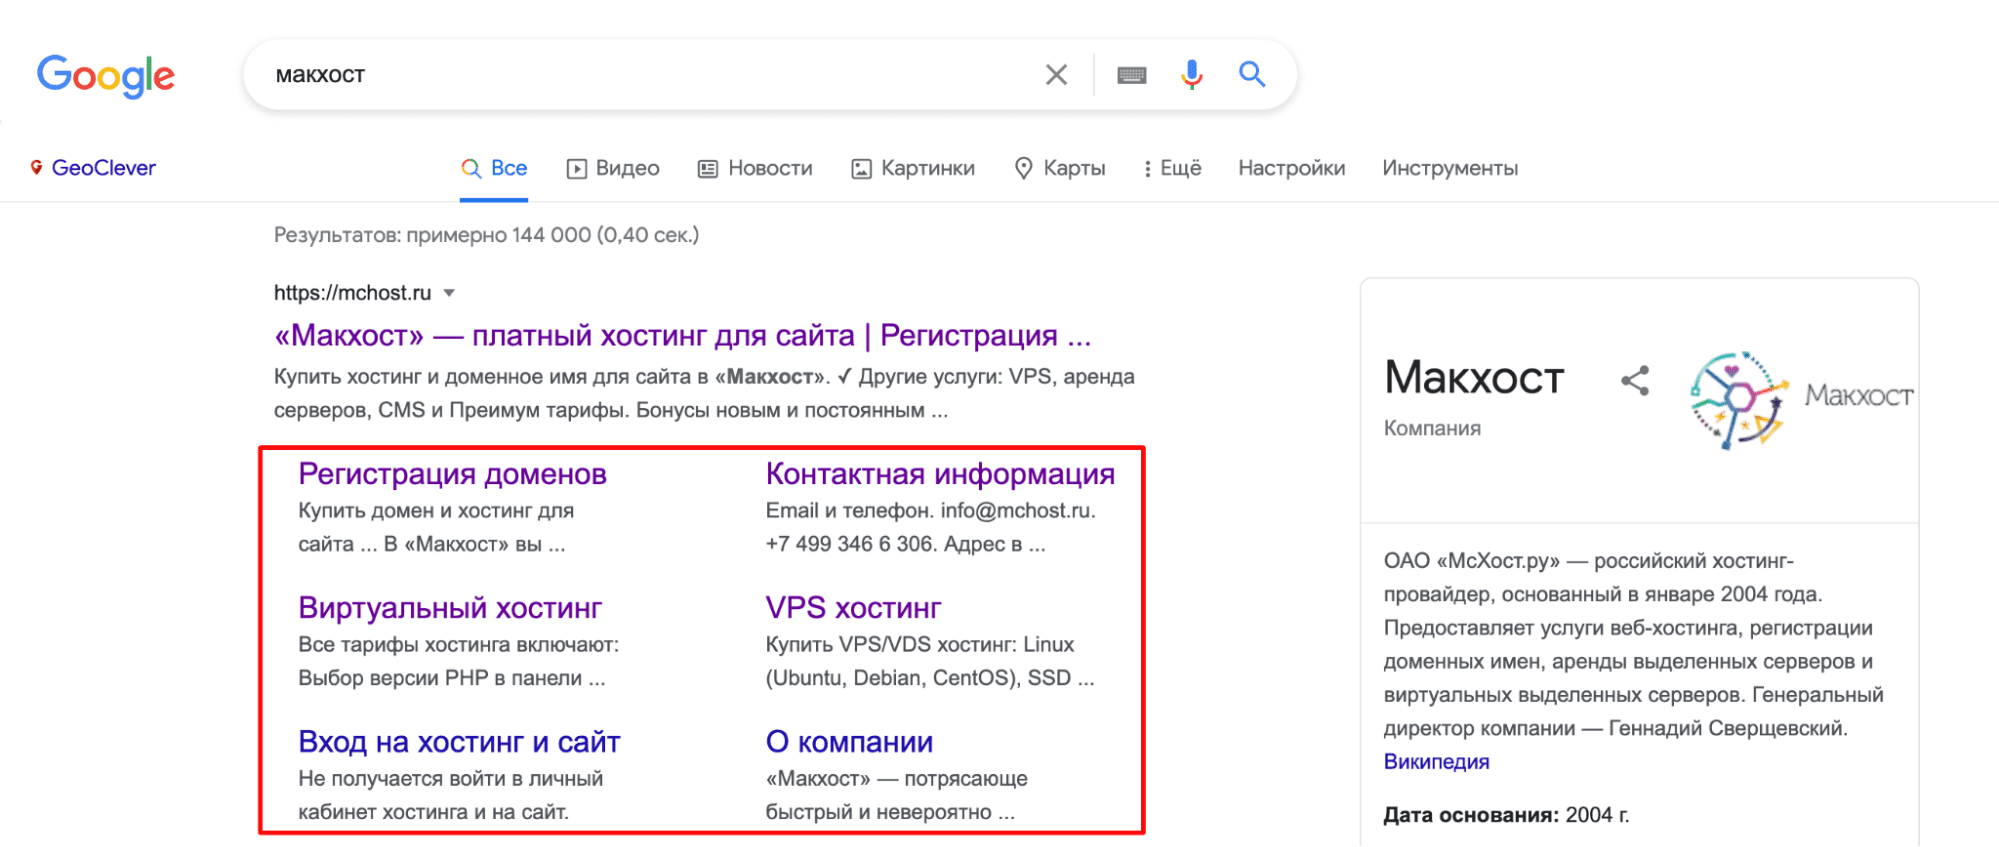Open Инструменты search tools
The height and width of the screenshot is (847, 1999).
tap(1450, 168)
